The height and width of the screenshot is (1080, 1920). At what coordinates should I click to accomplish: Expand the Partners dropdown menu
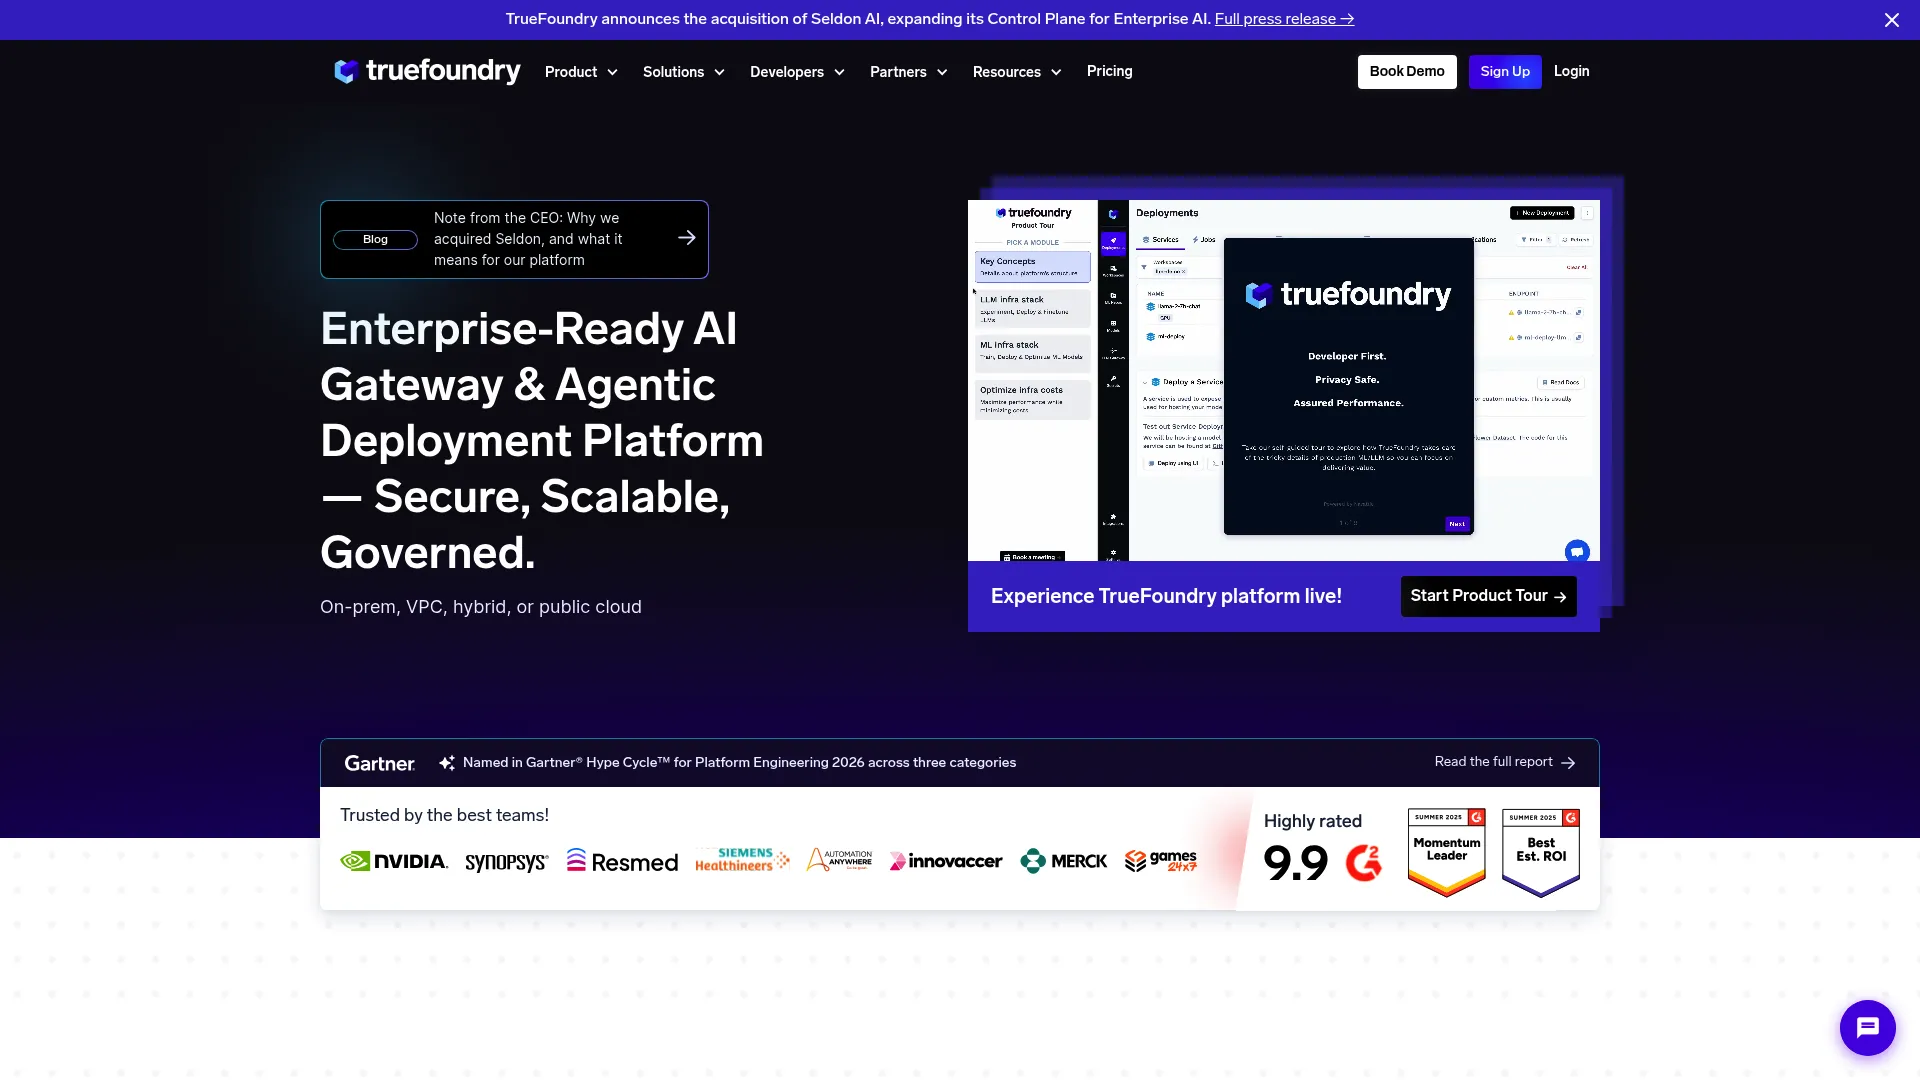pyautogui.click(x=908, y=72)
